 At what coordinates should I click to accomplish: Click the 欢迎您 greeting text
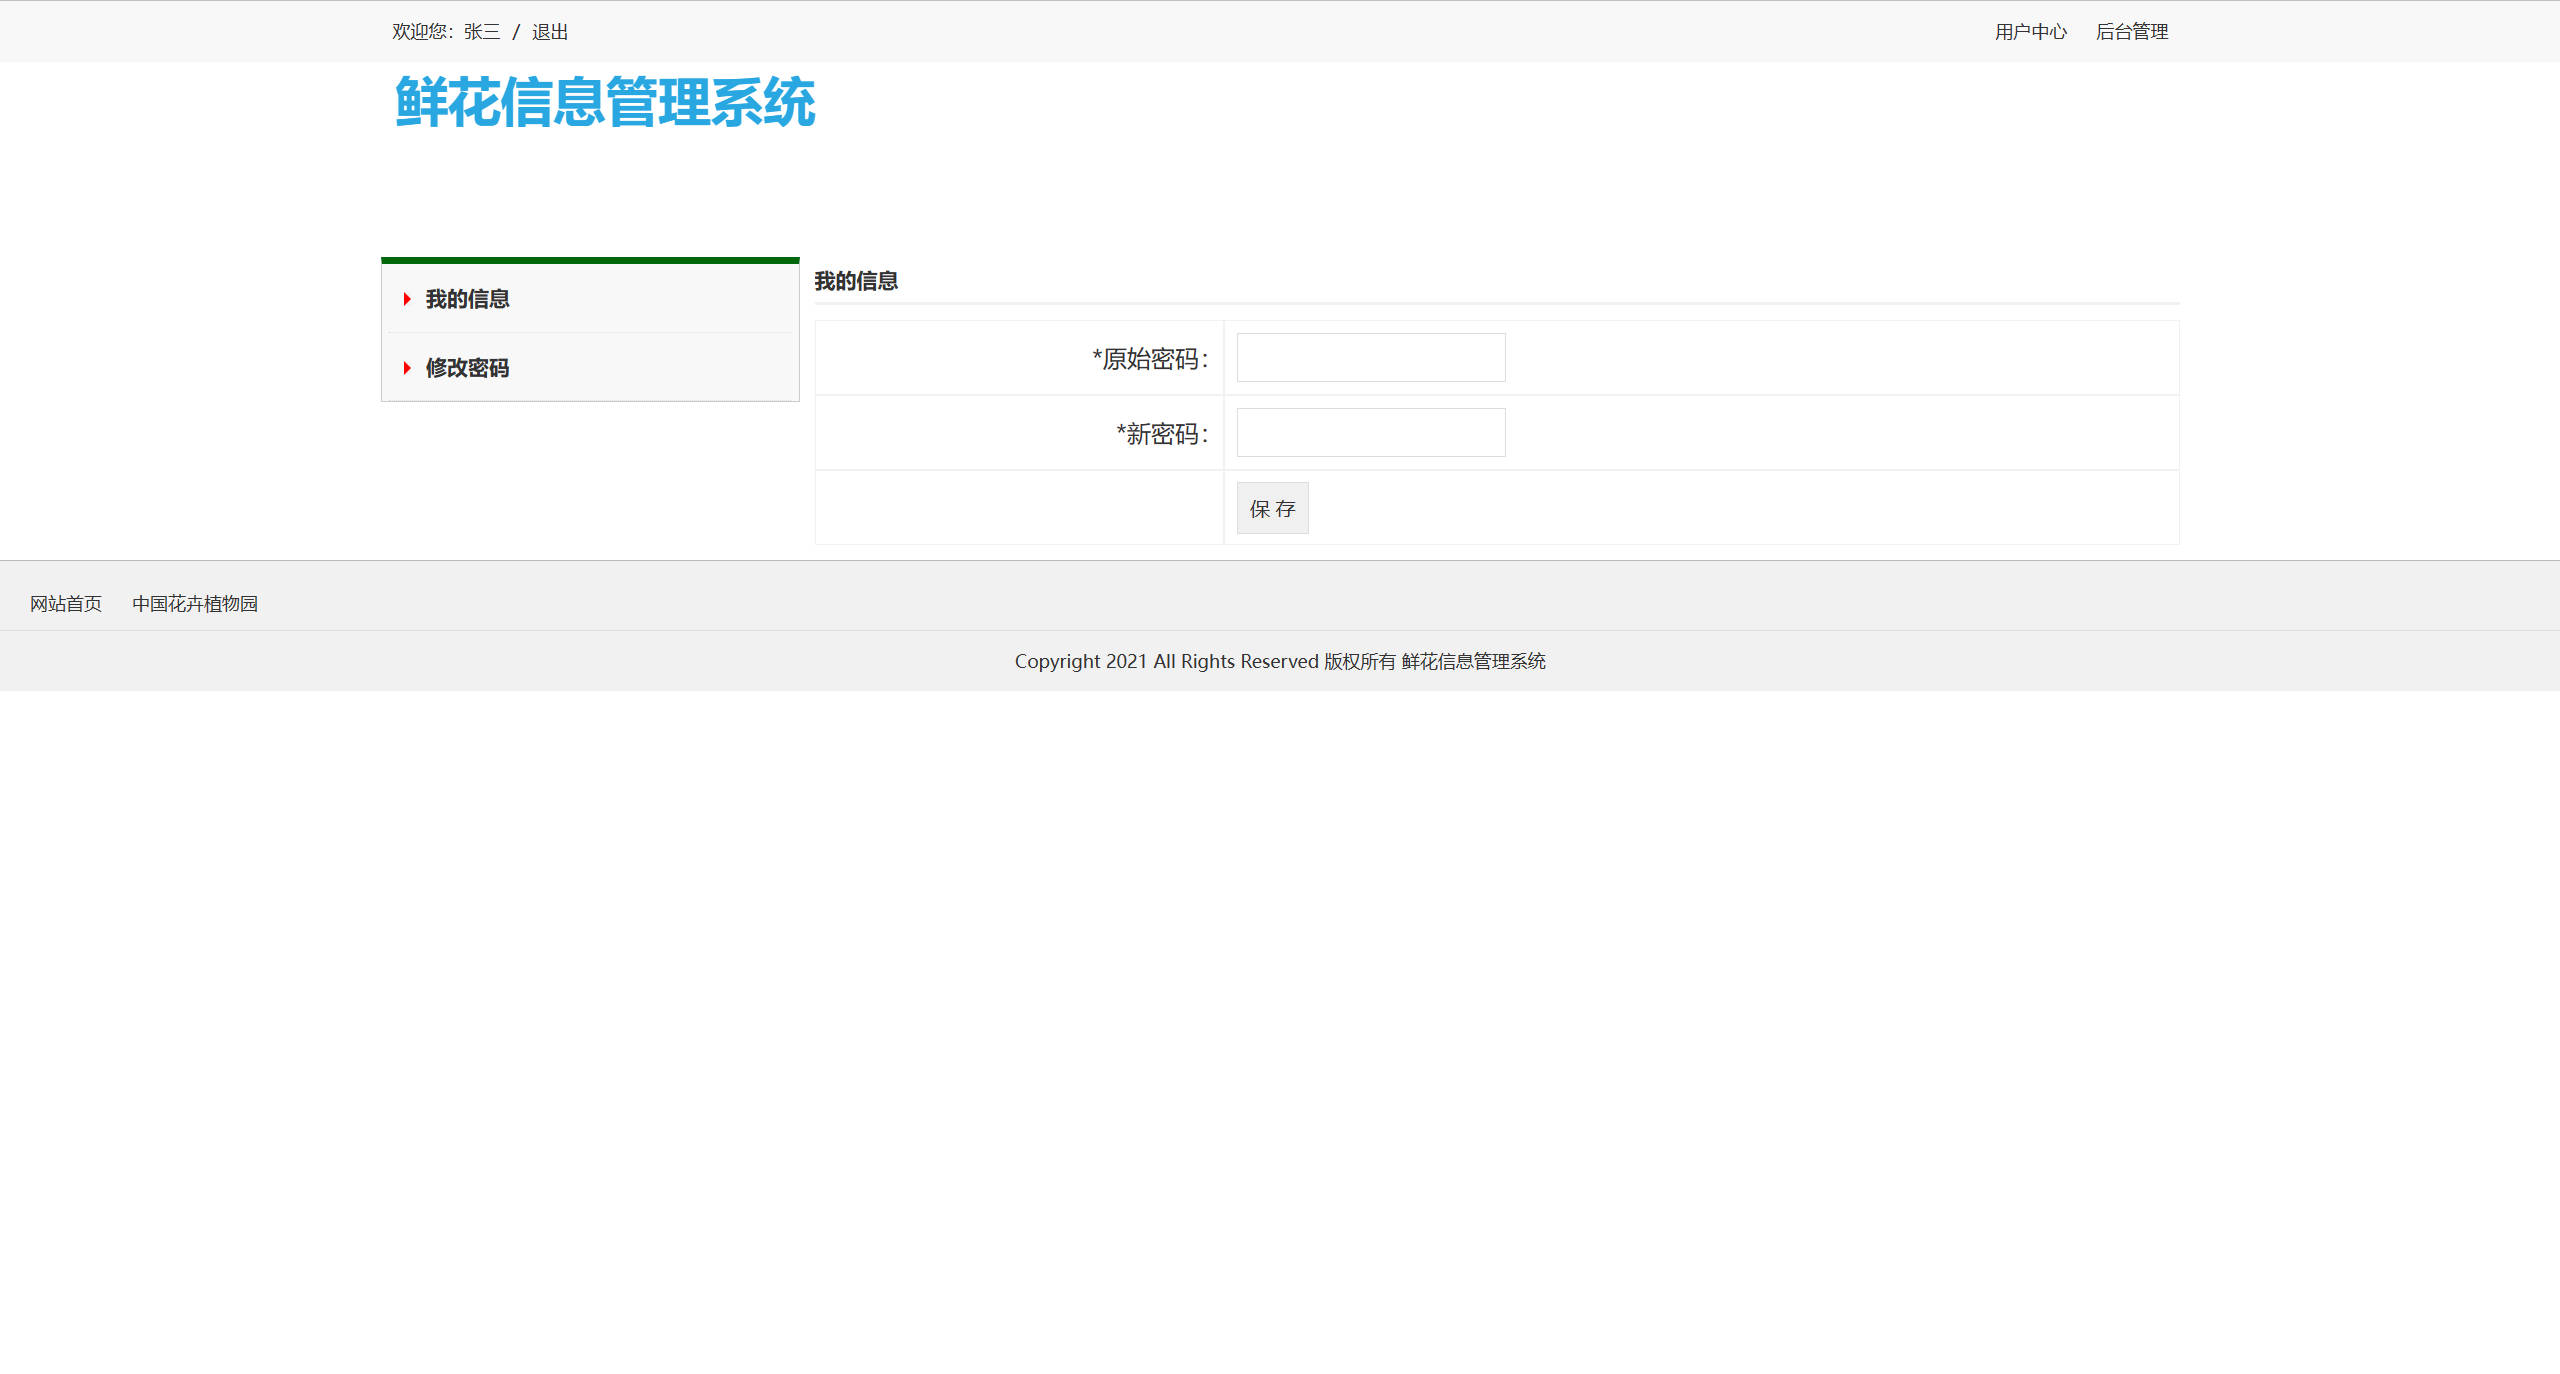pyautogui.click(x=421, y=32)
